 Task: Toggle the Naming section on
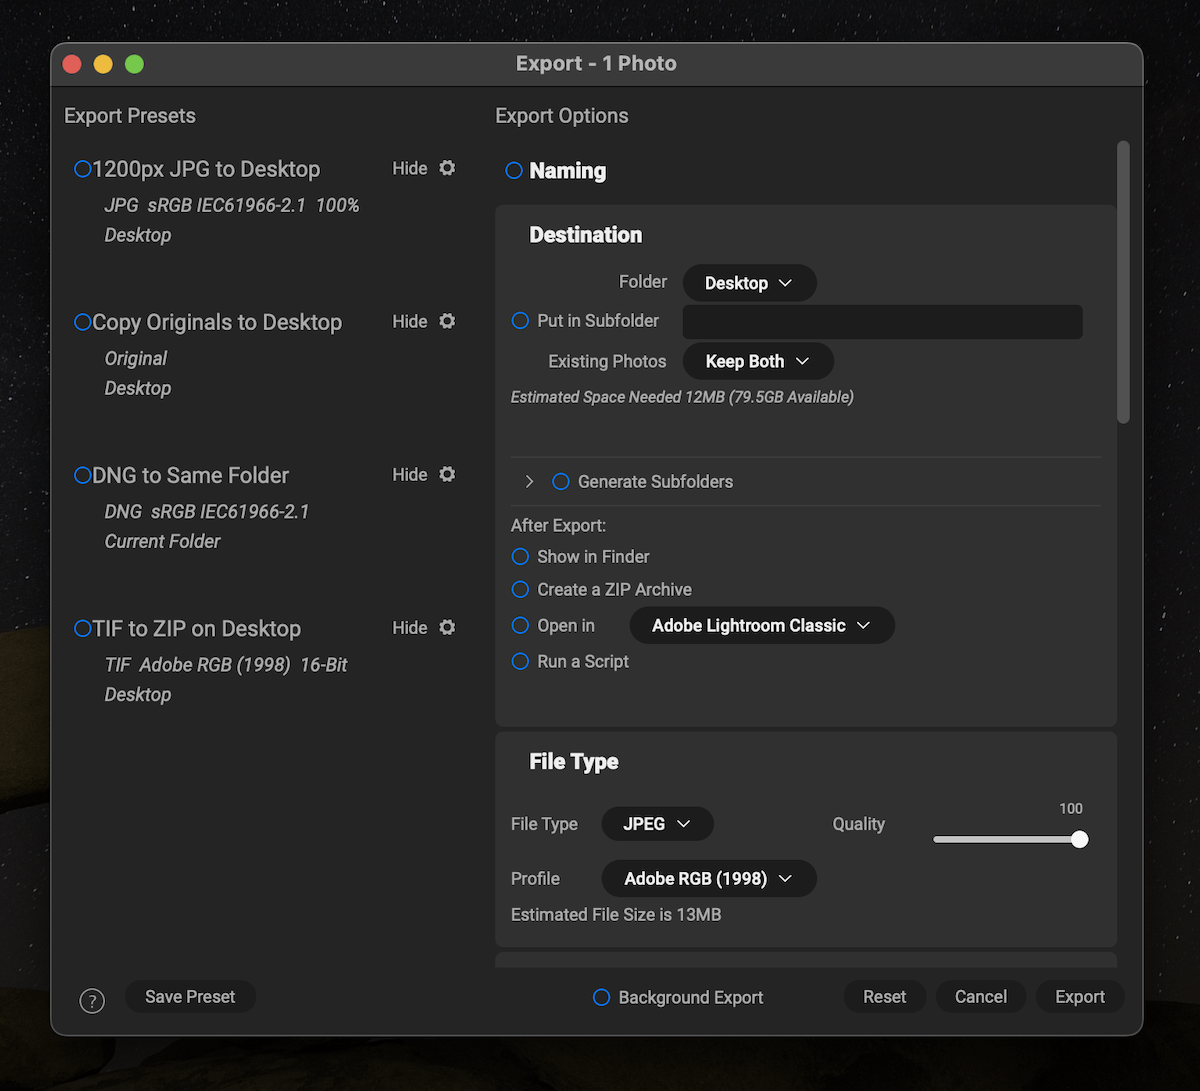click(513, 171)
